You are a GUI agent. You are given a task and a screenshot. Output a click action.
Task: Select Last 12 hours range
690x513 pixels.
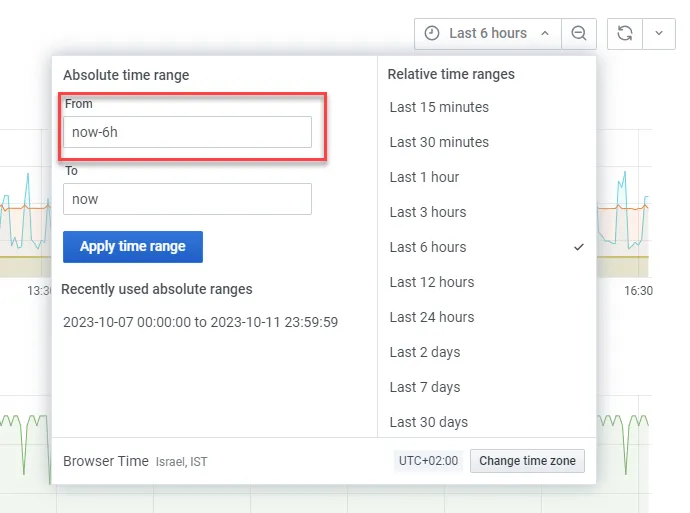pyautogui.click(x=432, y=282)
